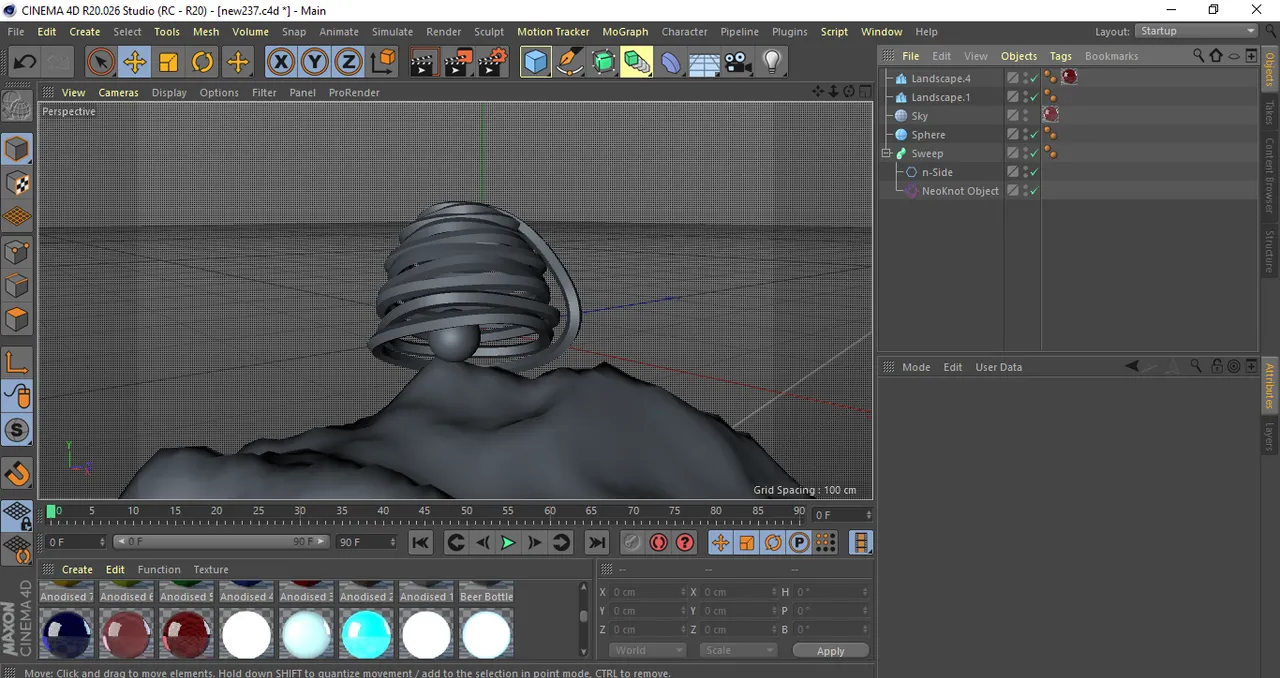
Task: Go to start of animation
Action: click(x=421, y=542)
